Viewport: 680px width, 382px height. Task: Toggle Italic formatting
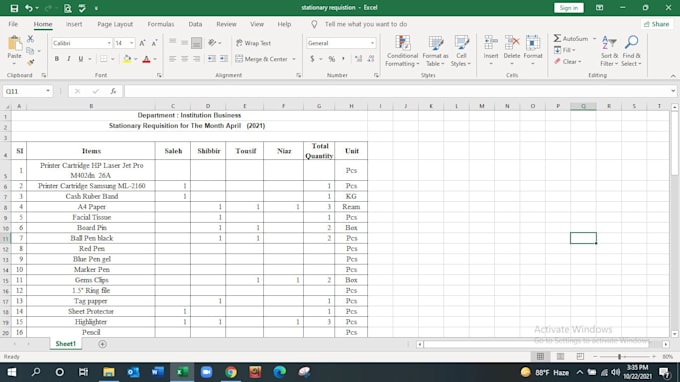(x=69, y=59)
